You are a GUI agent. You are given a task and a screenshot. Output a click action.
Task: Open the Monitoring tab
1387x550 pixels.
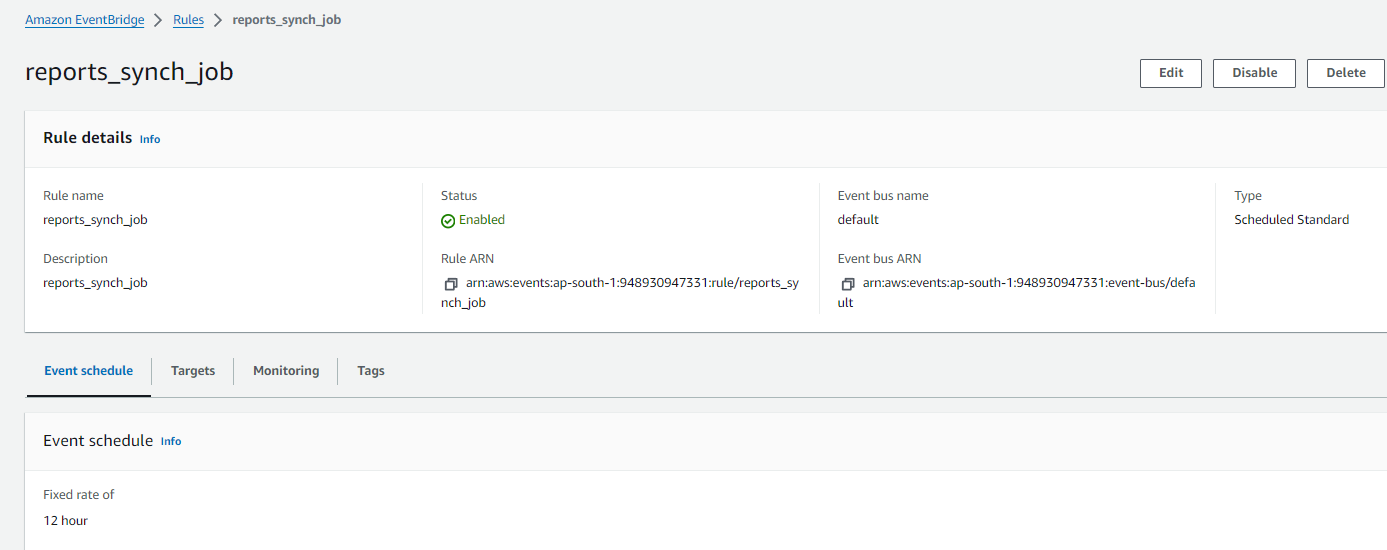coord(286,371)
